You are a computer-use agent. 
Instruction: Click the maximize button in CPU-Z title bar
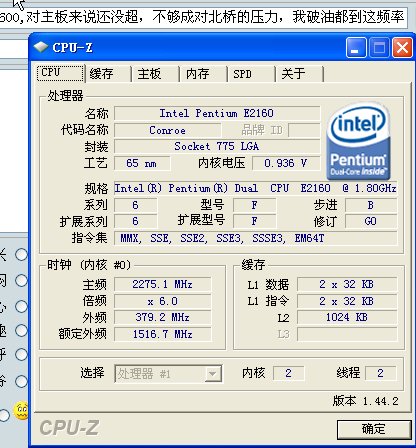tap(379, 48)
